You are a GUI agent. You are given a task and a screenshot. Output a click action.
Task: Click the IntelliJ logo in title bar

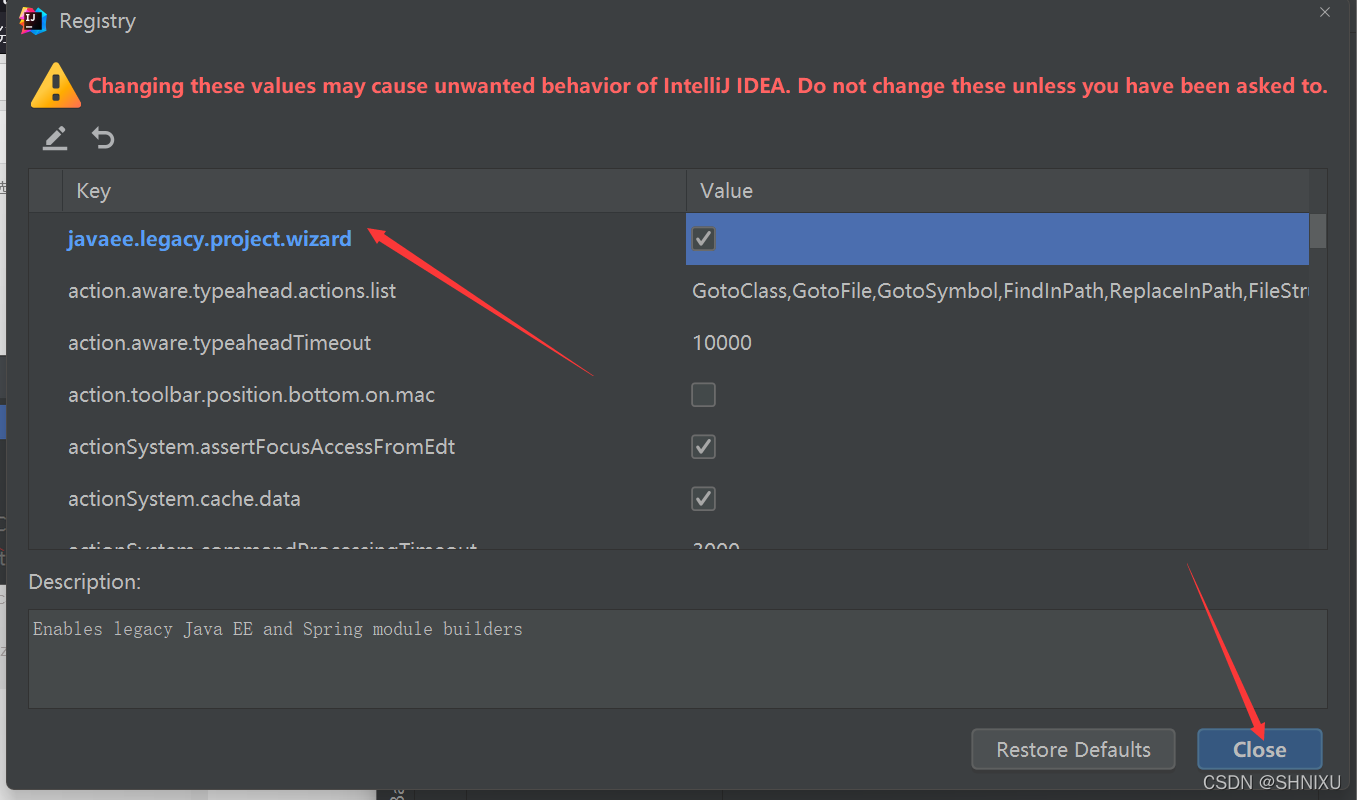pos(33,20)
